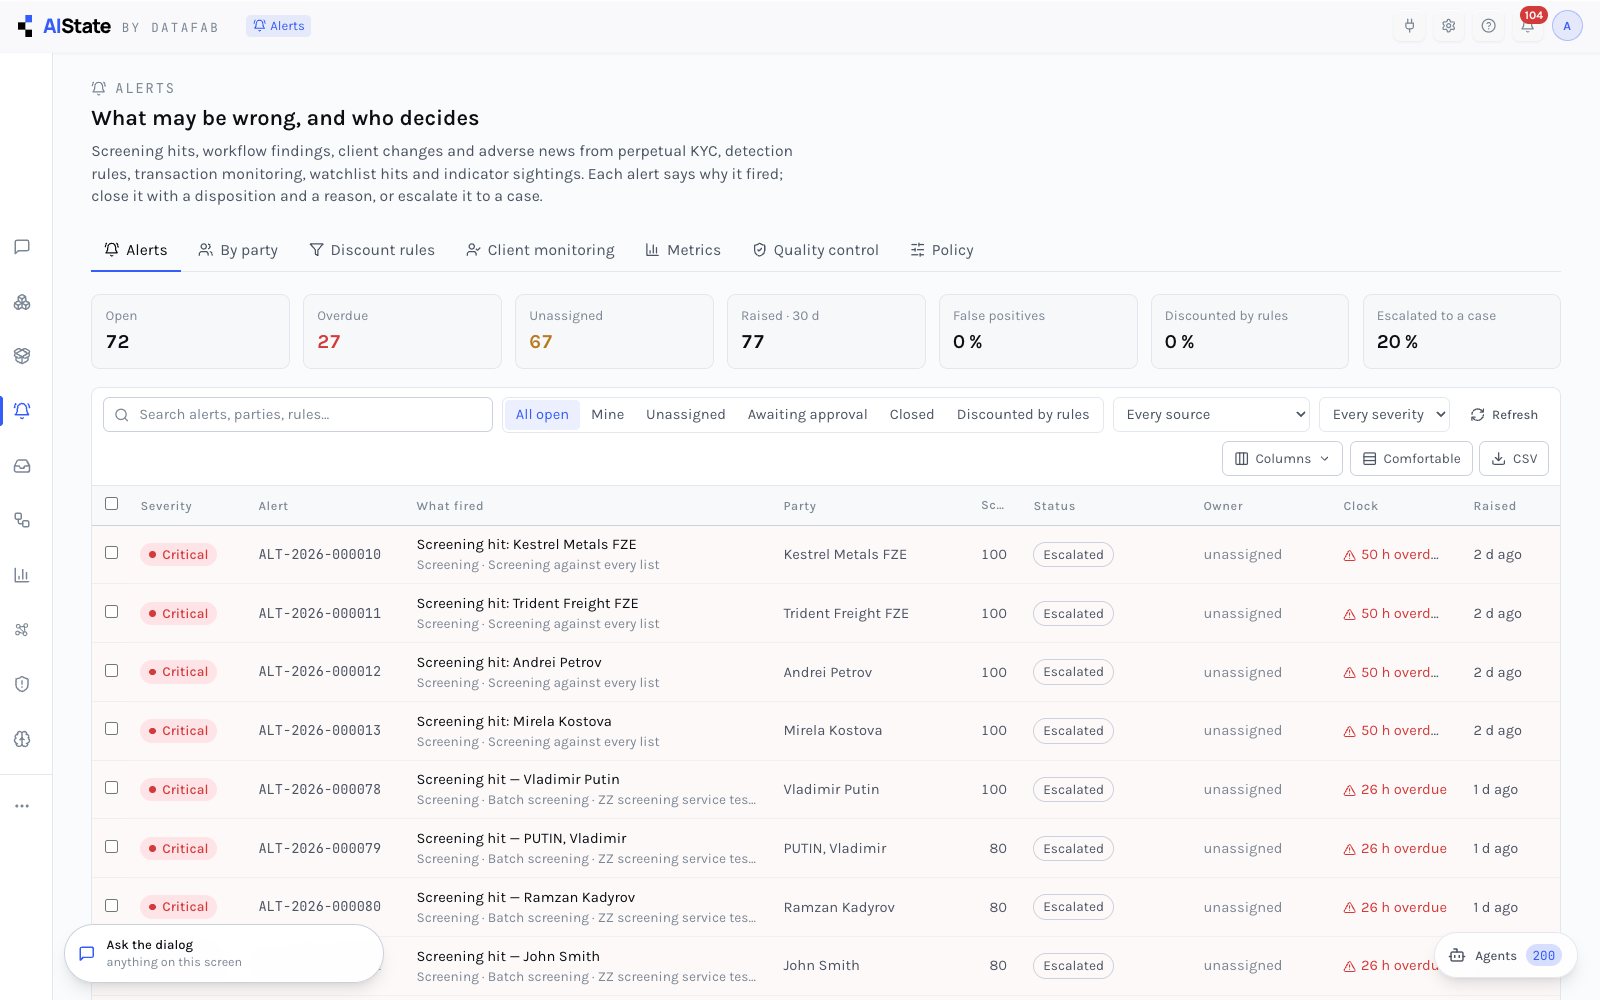Click the Refresh button
Screen dimensions: 1600x1000
click(1504, 415)
